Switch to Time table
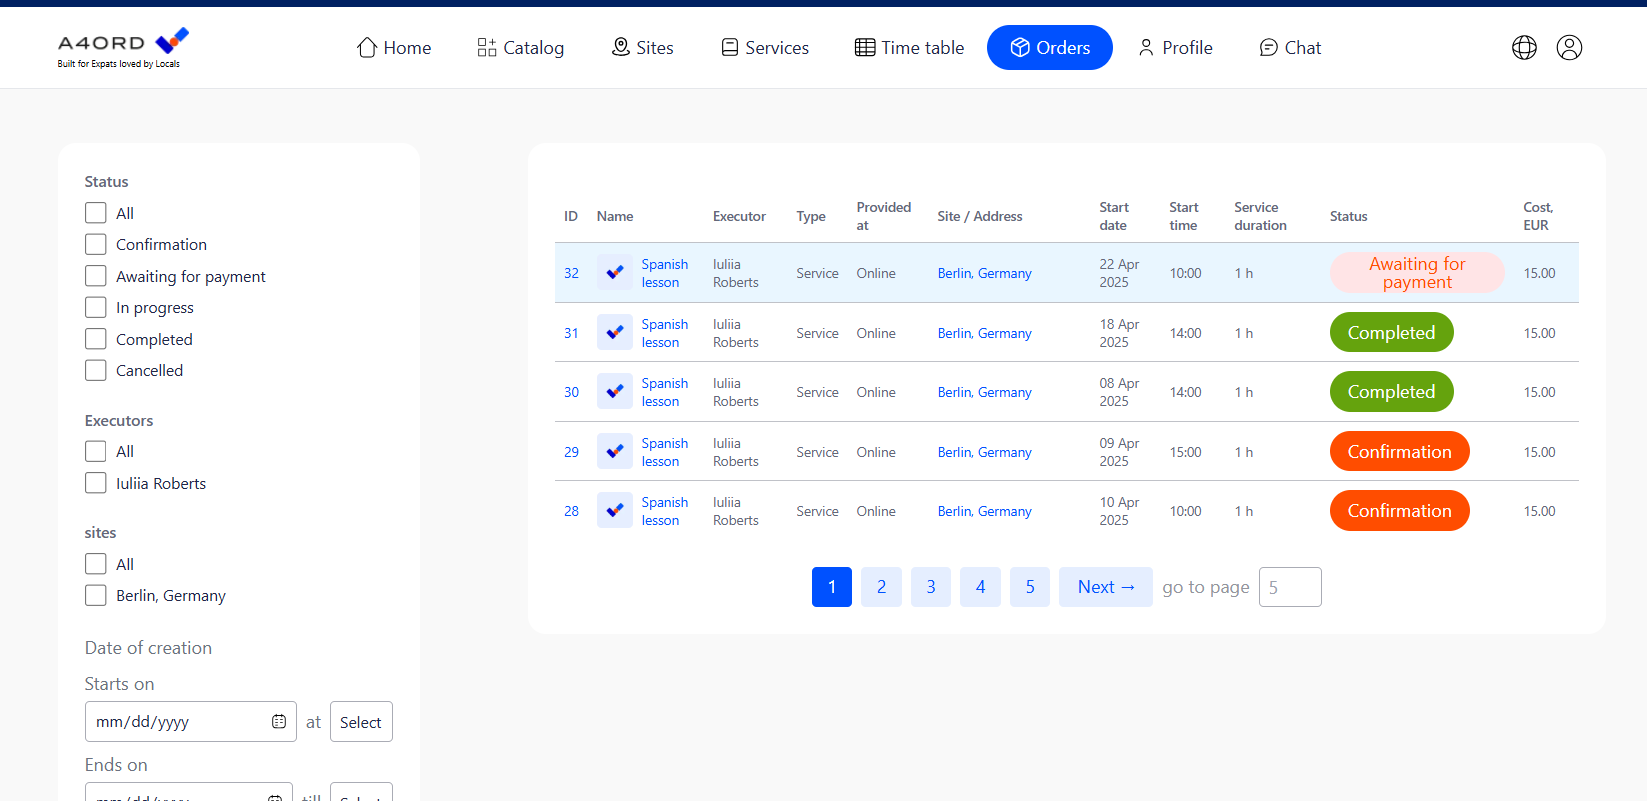The image size is (1647, 801). (910, 47)
